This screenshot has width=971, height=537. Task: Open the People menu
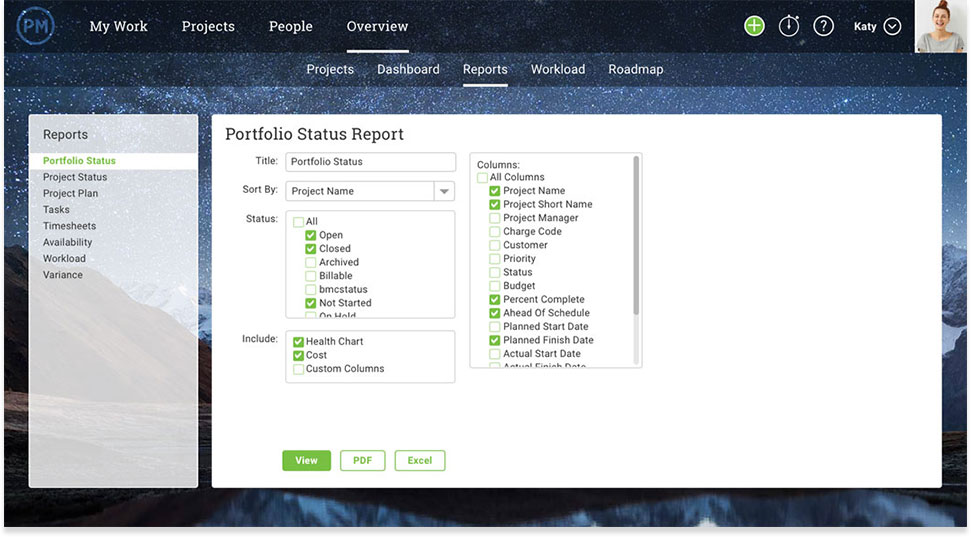290,26
